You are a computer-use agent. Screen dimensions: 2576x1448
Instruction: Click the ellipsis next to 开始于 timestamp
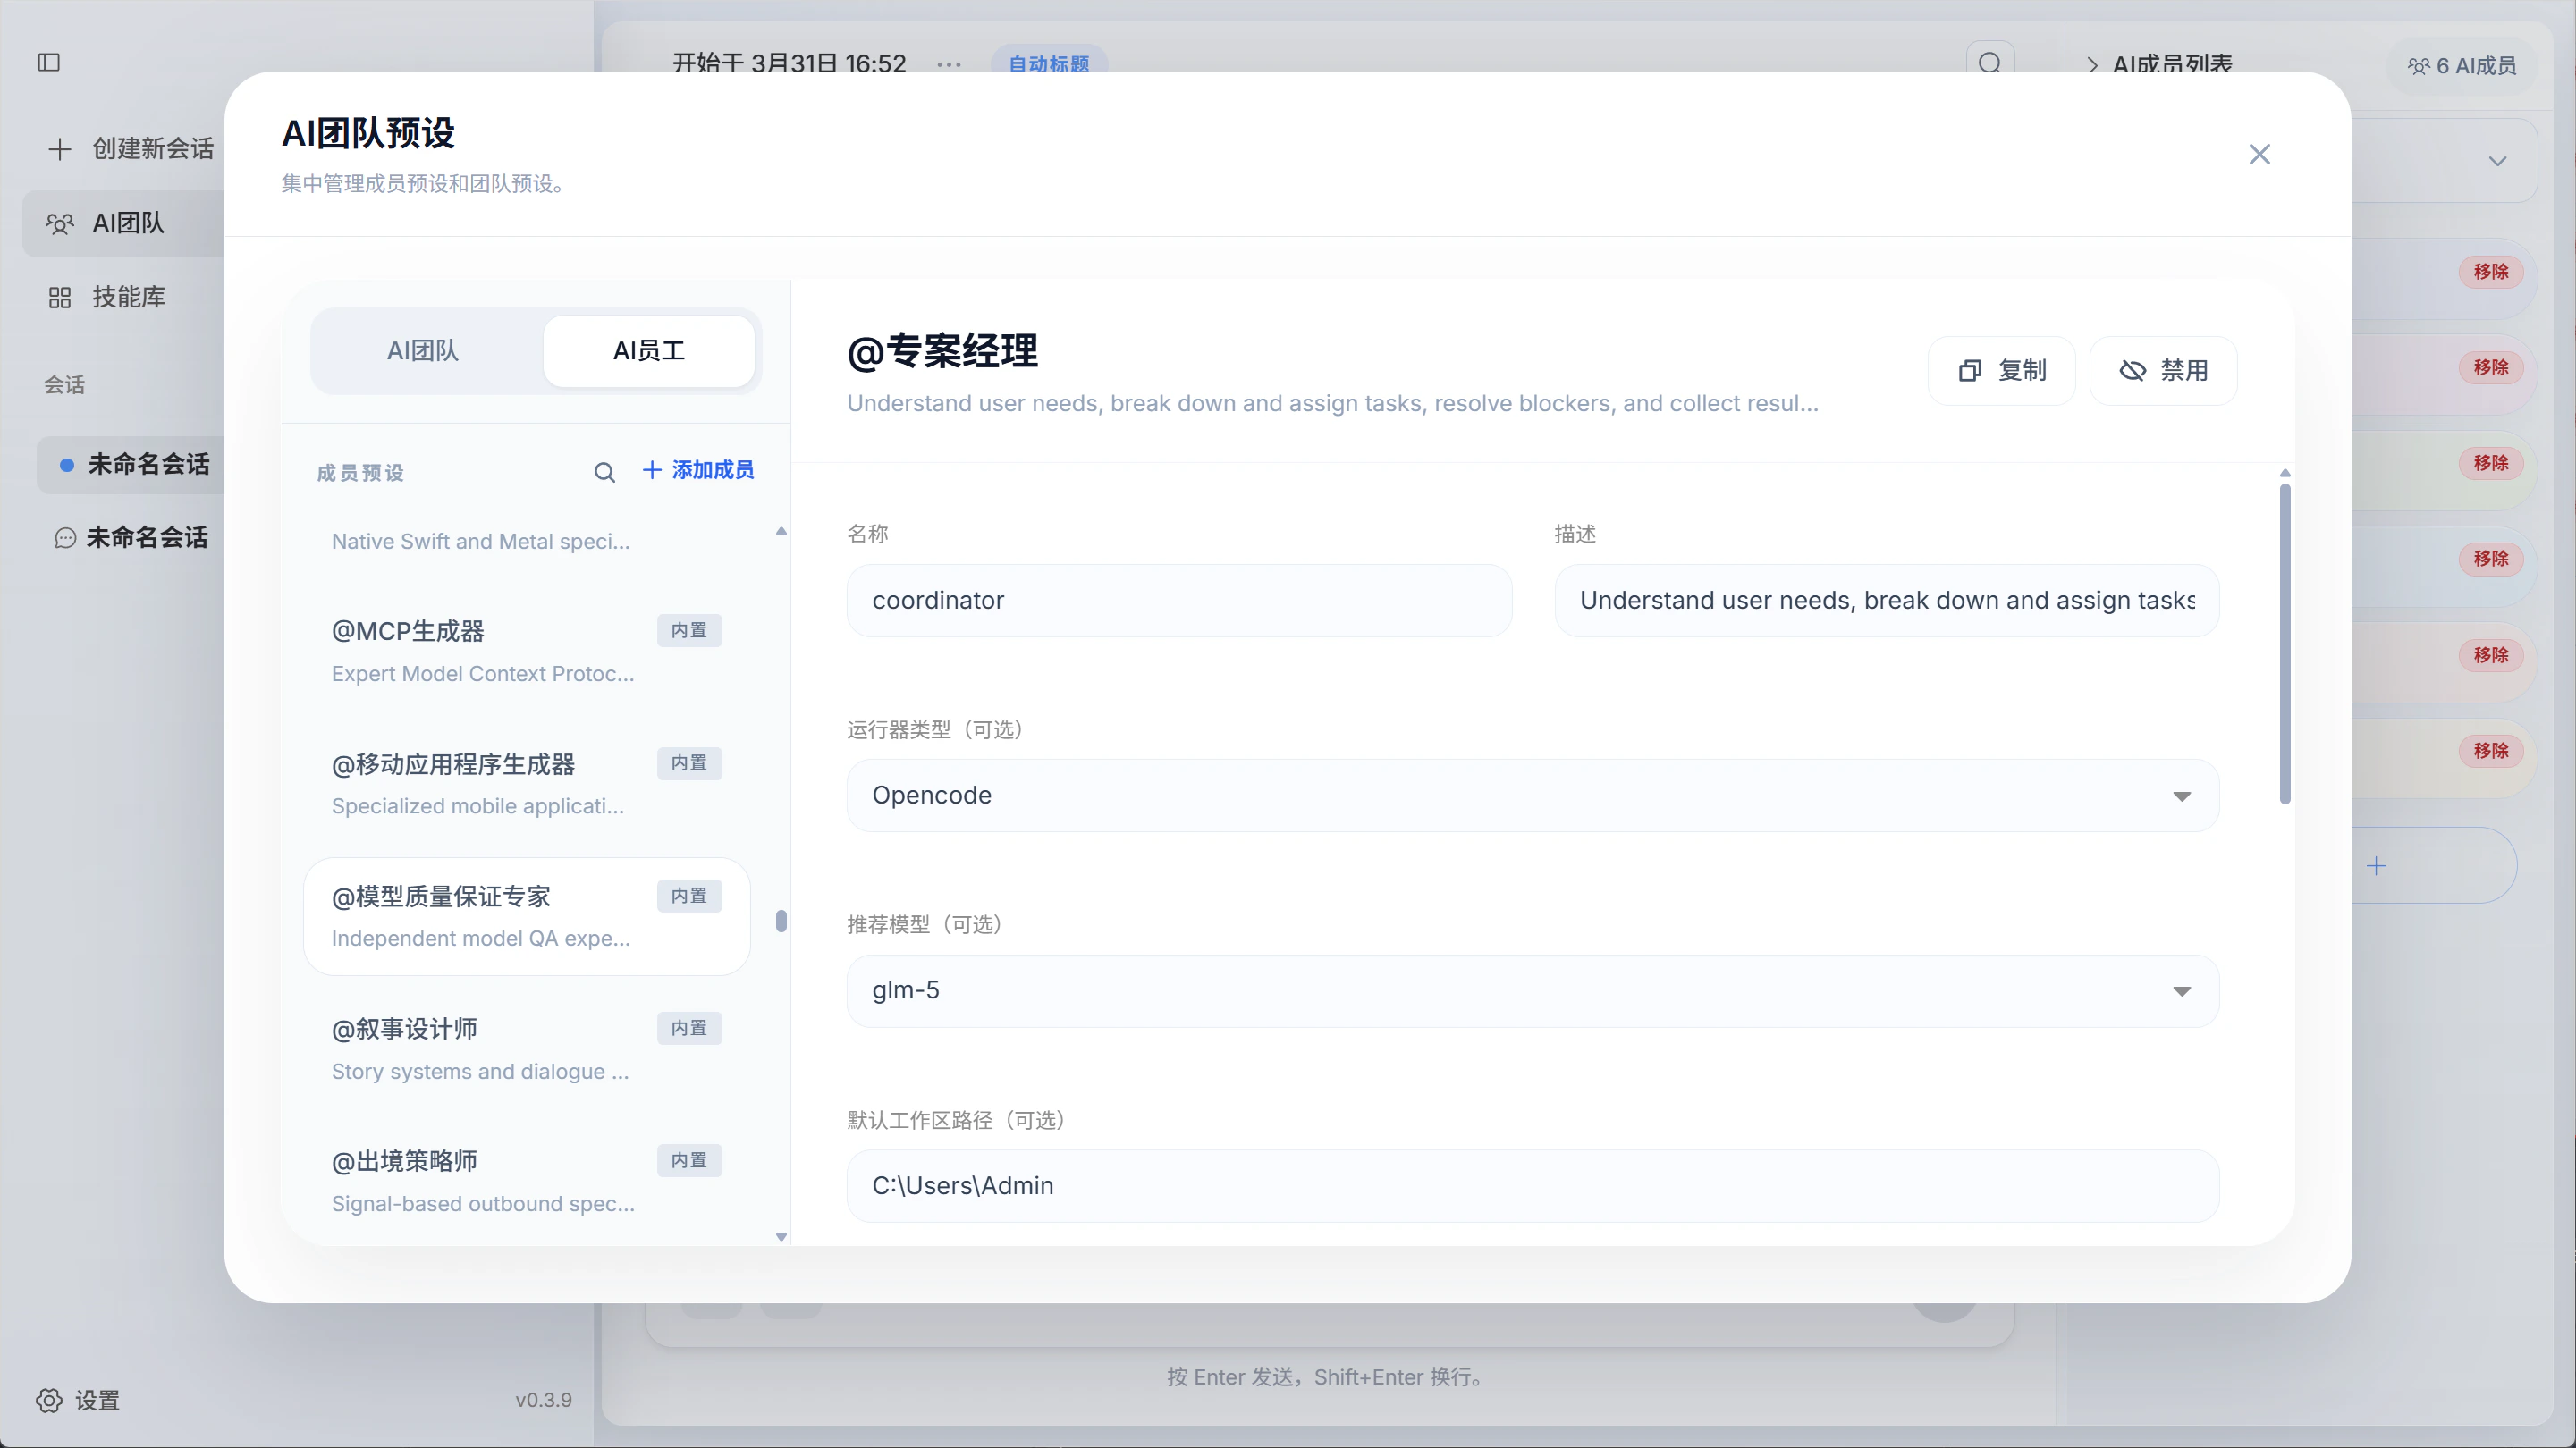[x=948, y=64]
